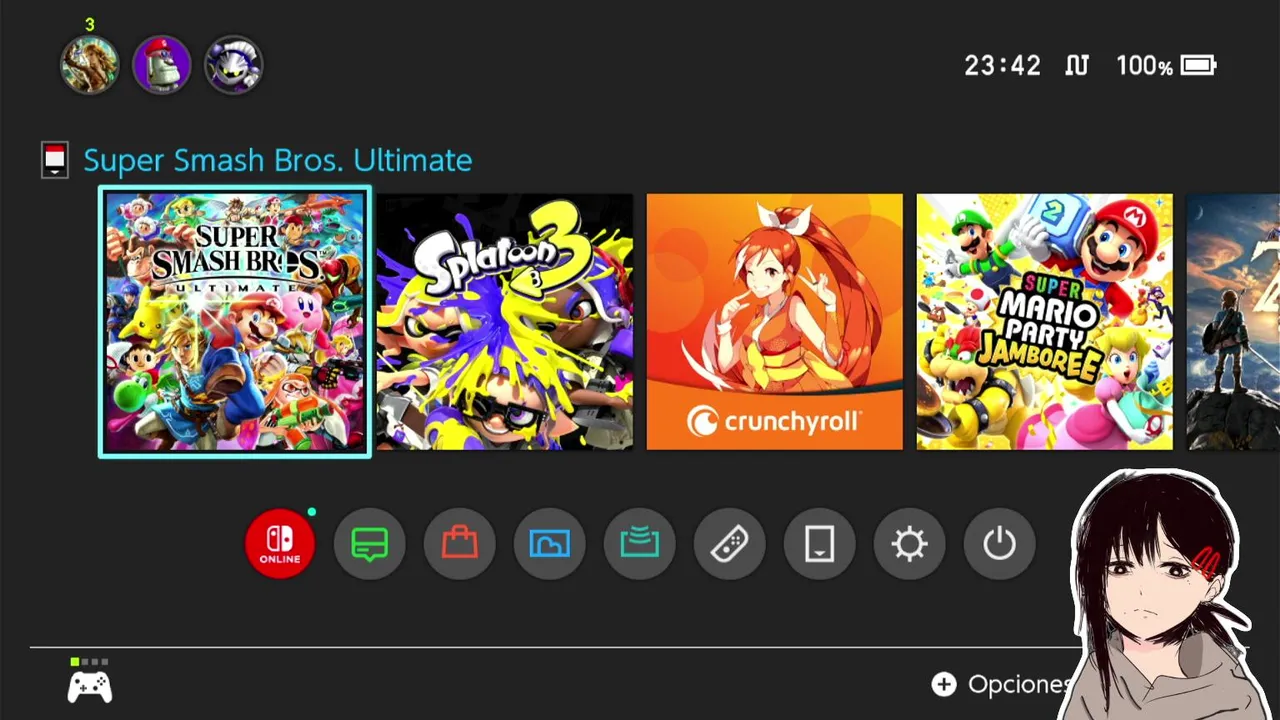Select the first user profile avatar
The height and width of the screenshot is (720, 1280).
[x=90, y=65]
